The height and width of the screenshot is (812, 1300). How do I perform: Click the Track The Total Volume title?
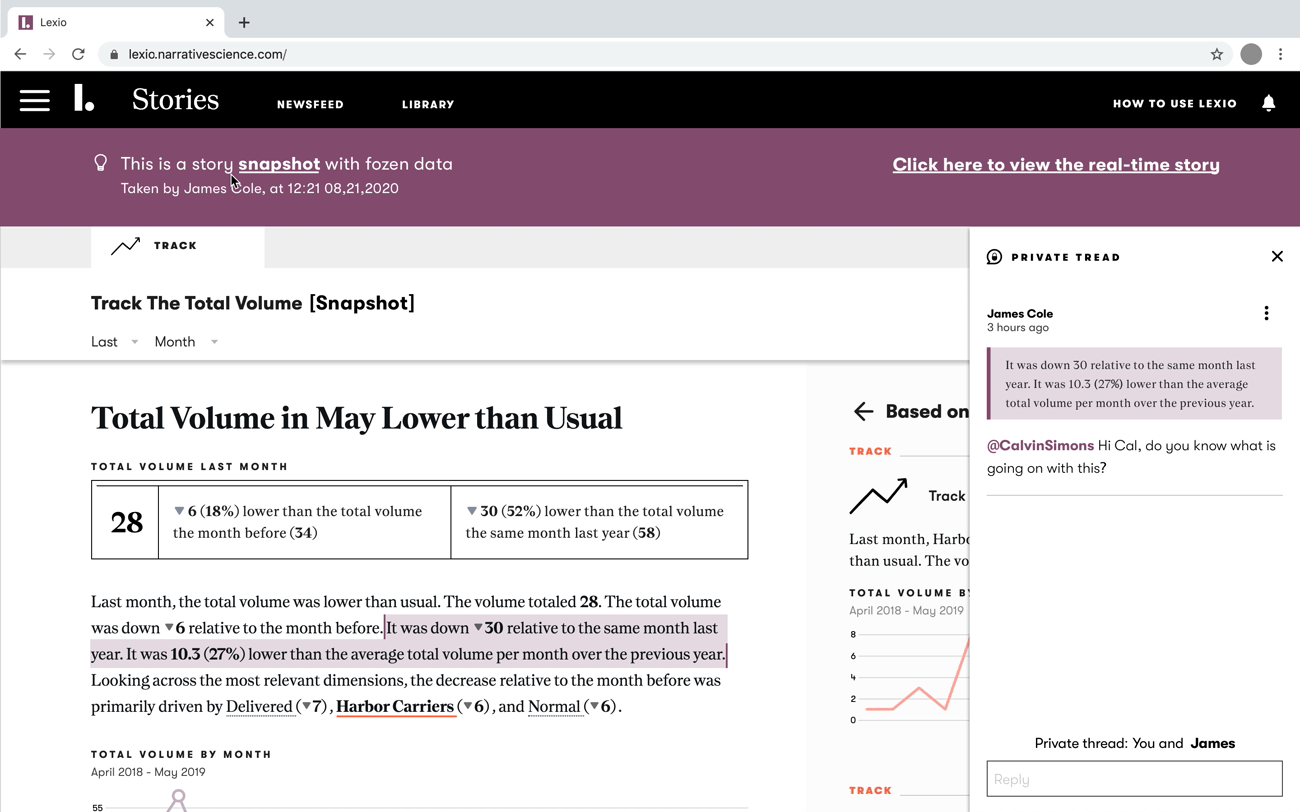253,303
